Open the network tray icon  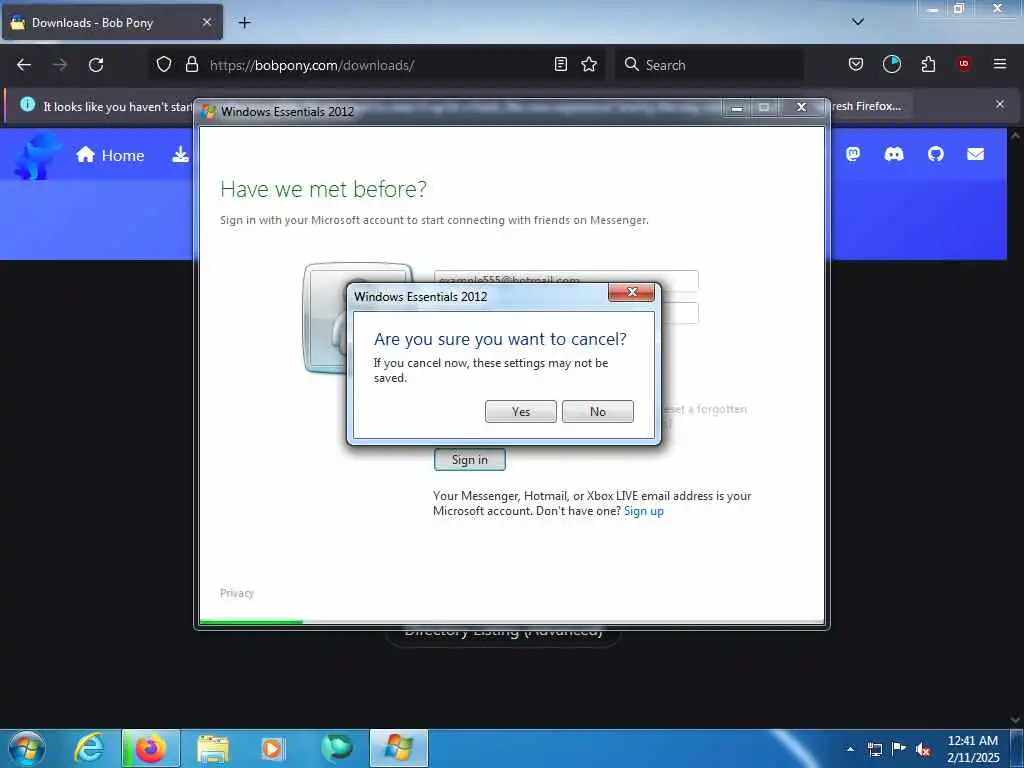coord(875,749)
